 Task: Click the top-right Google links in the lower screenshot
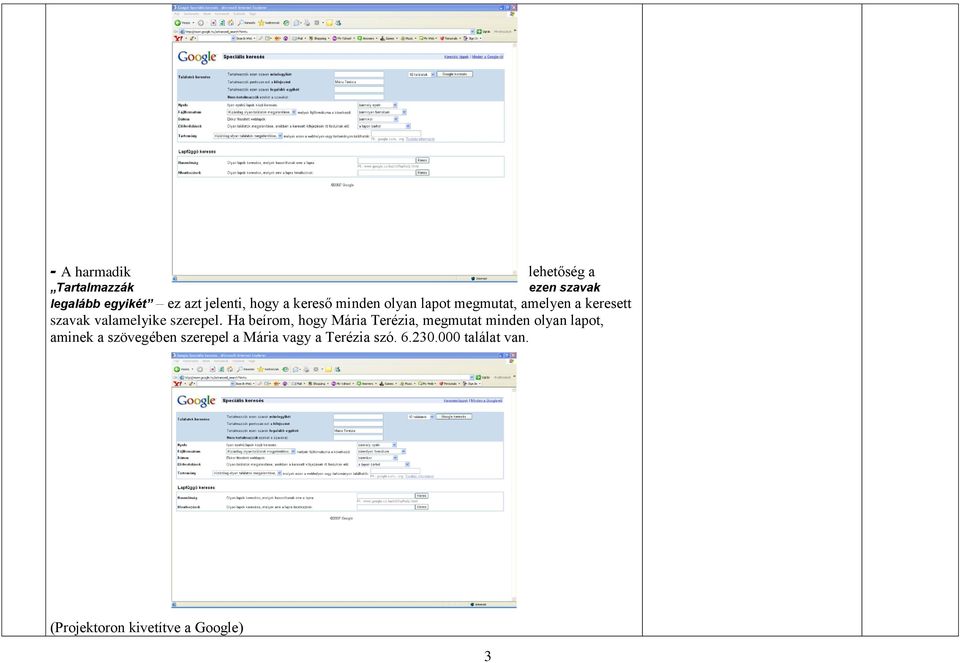473,400
